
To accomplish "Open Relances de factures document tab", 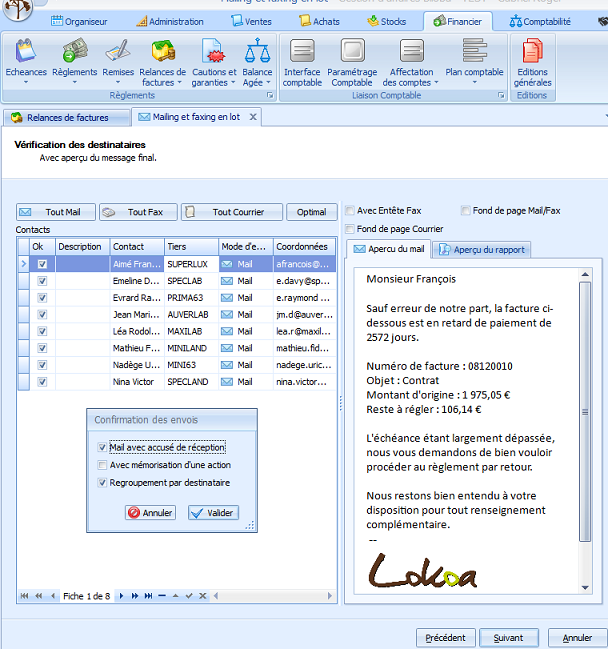I will 66,118.
